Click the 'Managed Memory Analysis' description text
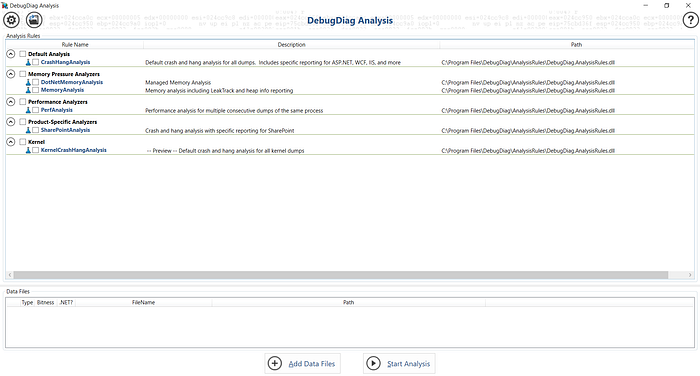 [178, 83]
